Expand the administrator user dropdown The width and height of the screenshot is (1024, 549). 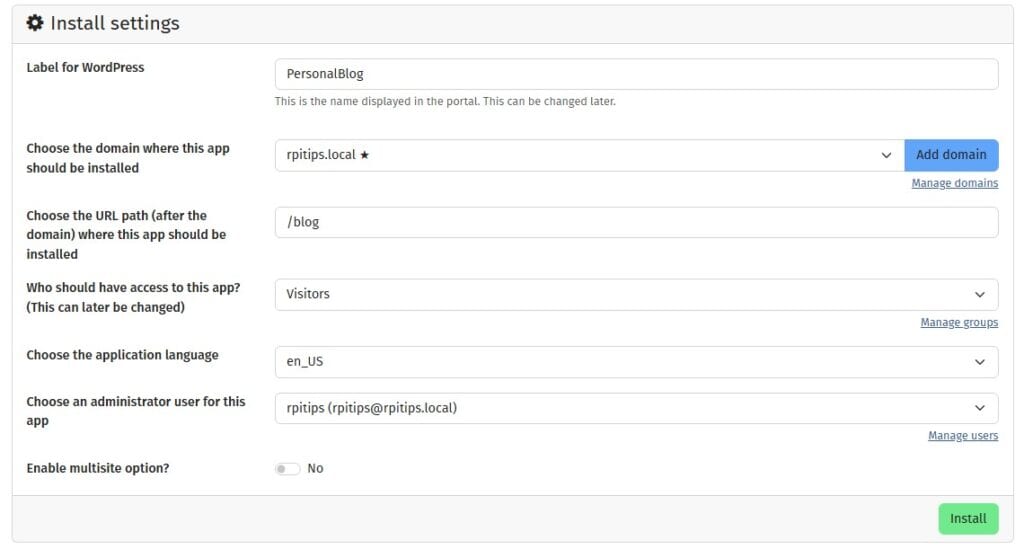tap(636, 408)
